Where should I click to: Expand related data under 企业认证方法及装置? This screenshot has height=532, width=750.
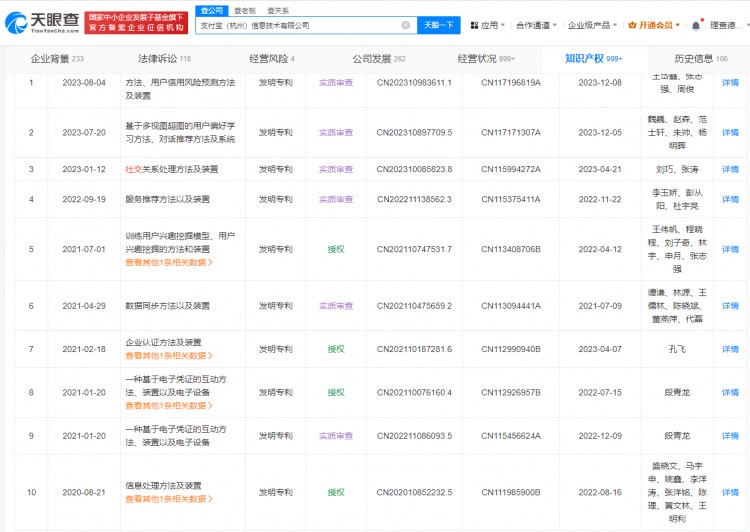click(169, 355)
